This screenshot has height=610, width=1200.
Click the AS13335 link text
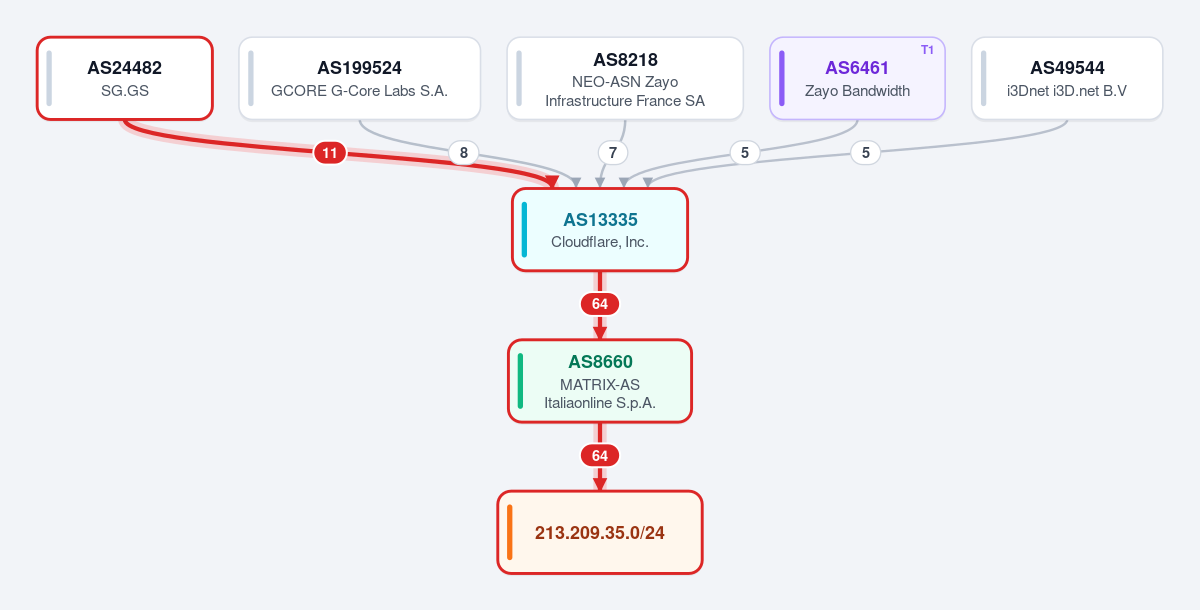click(600, 220)
